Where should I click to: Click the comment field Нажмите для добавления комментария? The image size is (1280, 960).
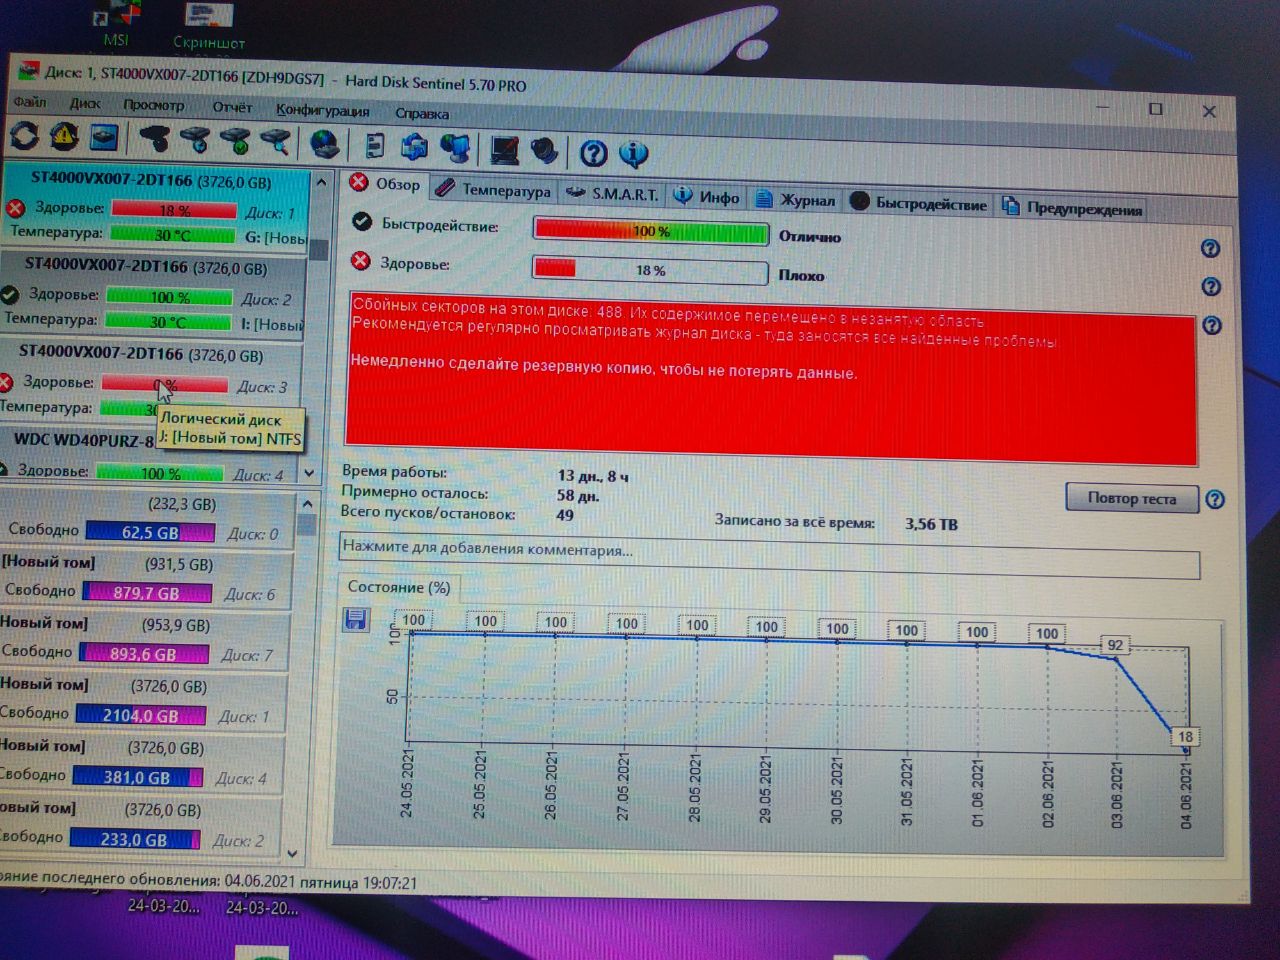tap(769, 556)
